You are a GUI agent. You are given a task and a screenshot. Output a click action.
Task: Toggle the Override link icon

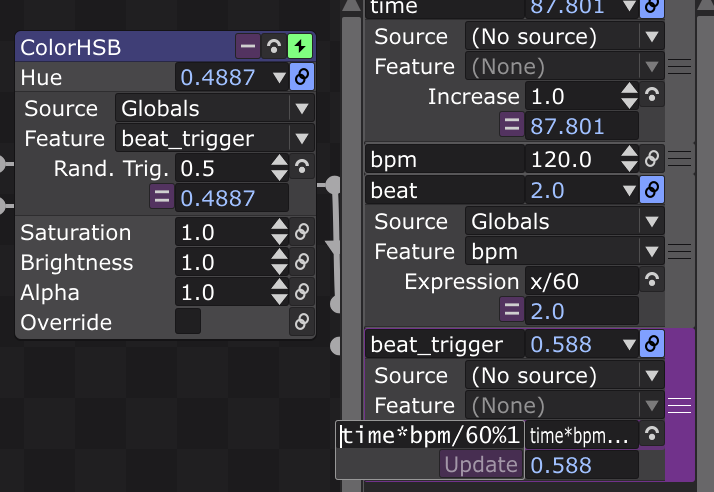click(x=302, y=322)
